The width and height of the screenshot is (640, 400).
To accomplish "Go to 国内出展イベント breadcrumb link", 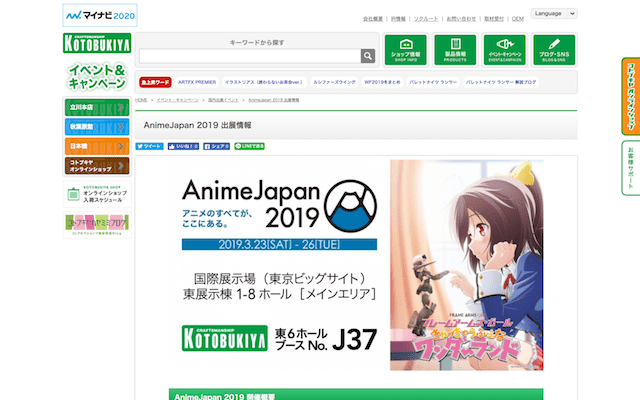I will pos(223,100).
